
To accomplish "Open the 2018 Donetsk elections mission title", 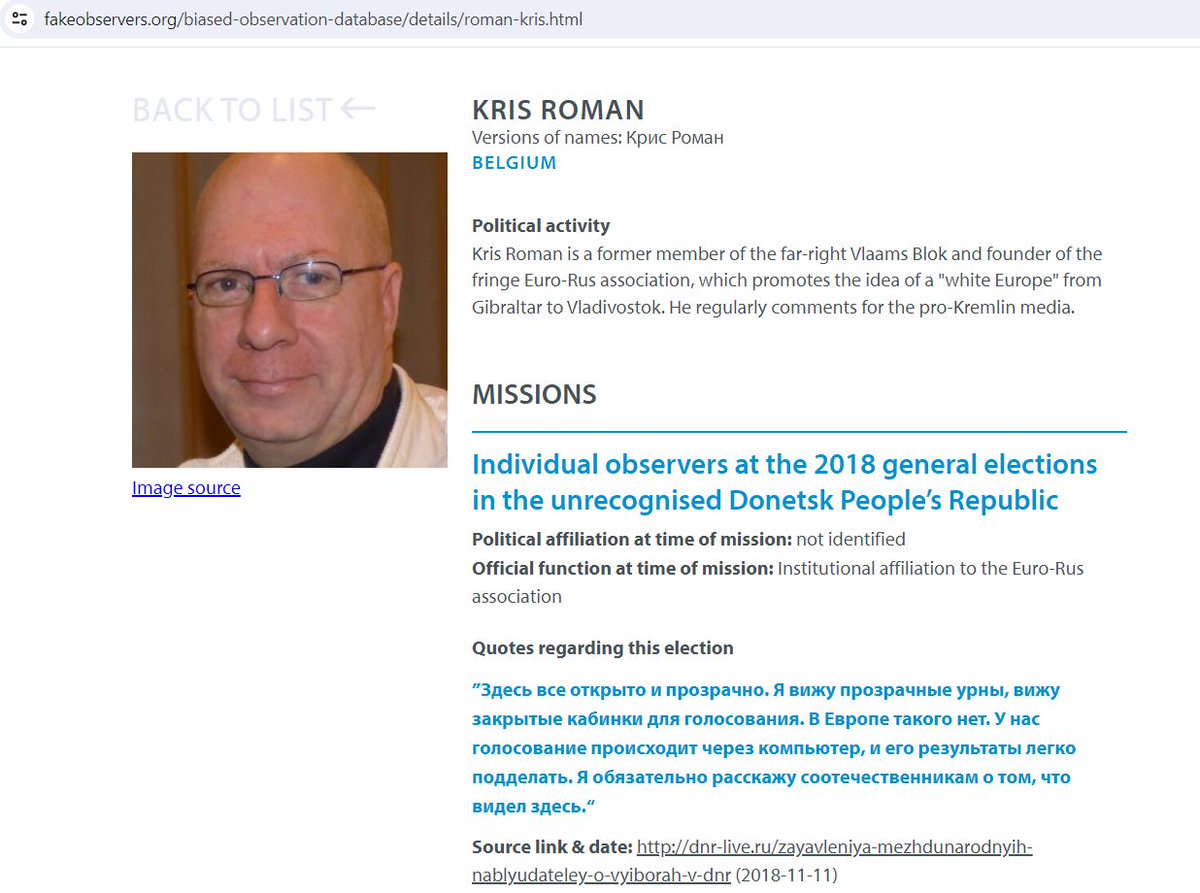I will [x=784, y=481].
